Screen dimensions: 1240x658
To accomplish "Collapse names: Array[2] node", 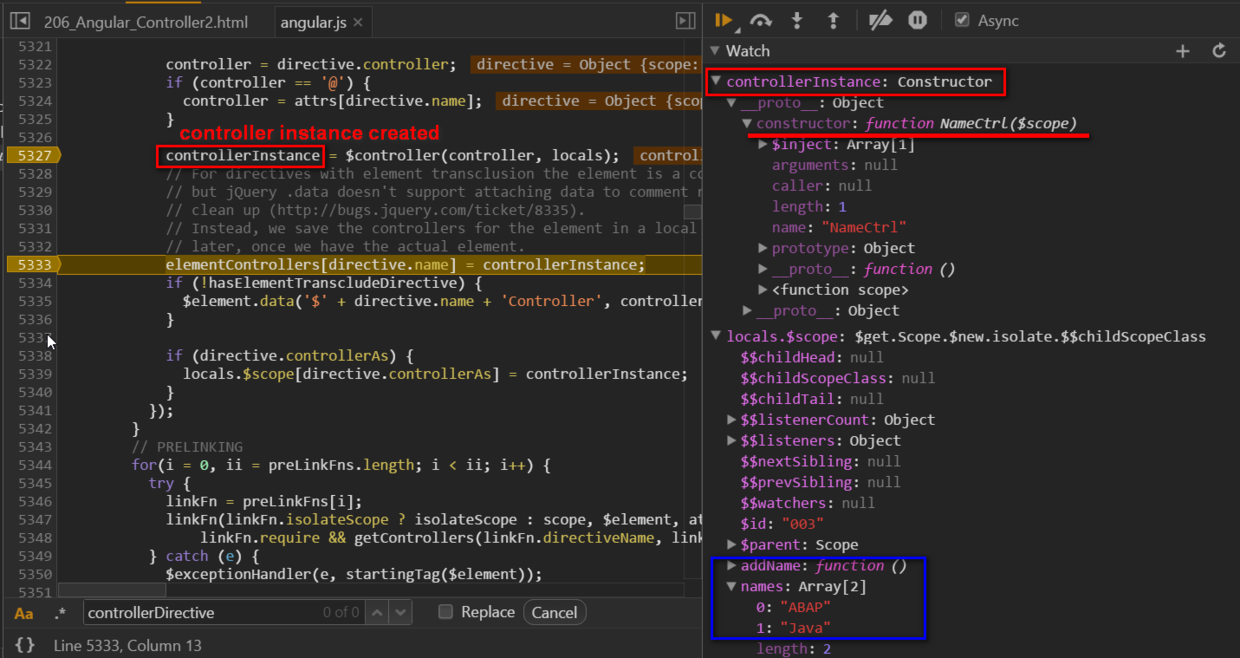I will pos(731,587).
